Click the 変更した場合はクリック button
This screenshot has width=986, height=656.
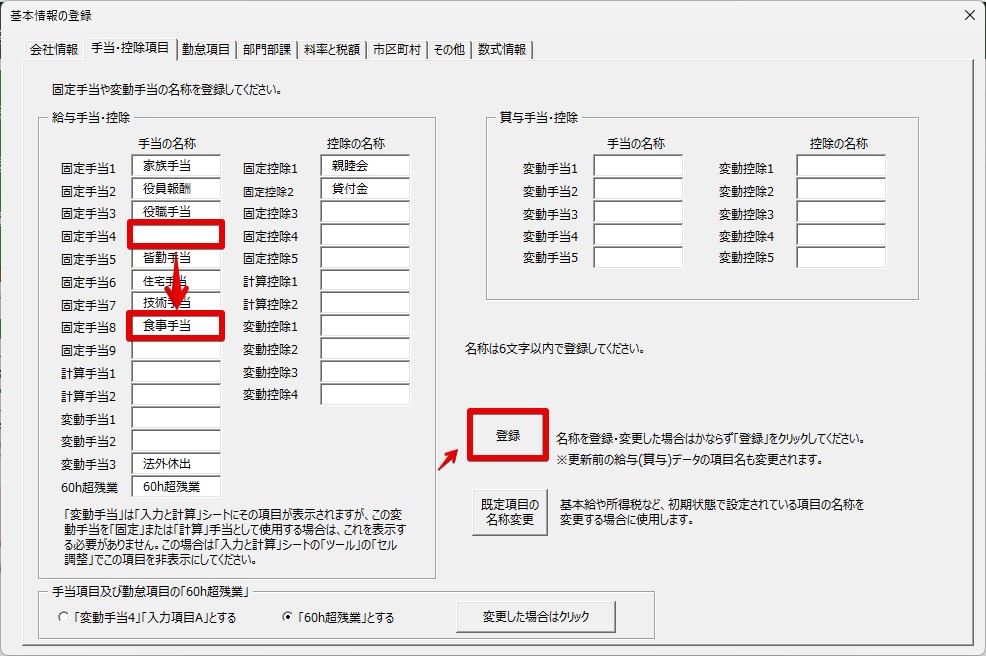[x=535, y=617]
